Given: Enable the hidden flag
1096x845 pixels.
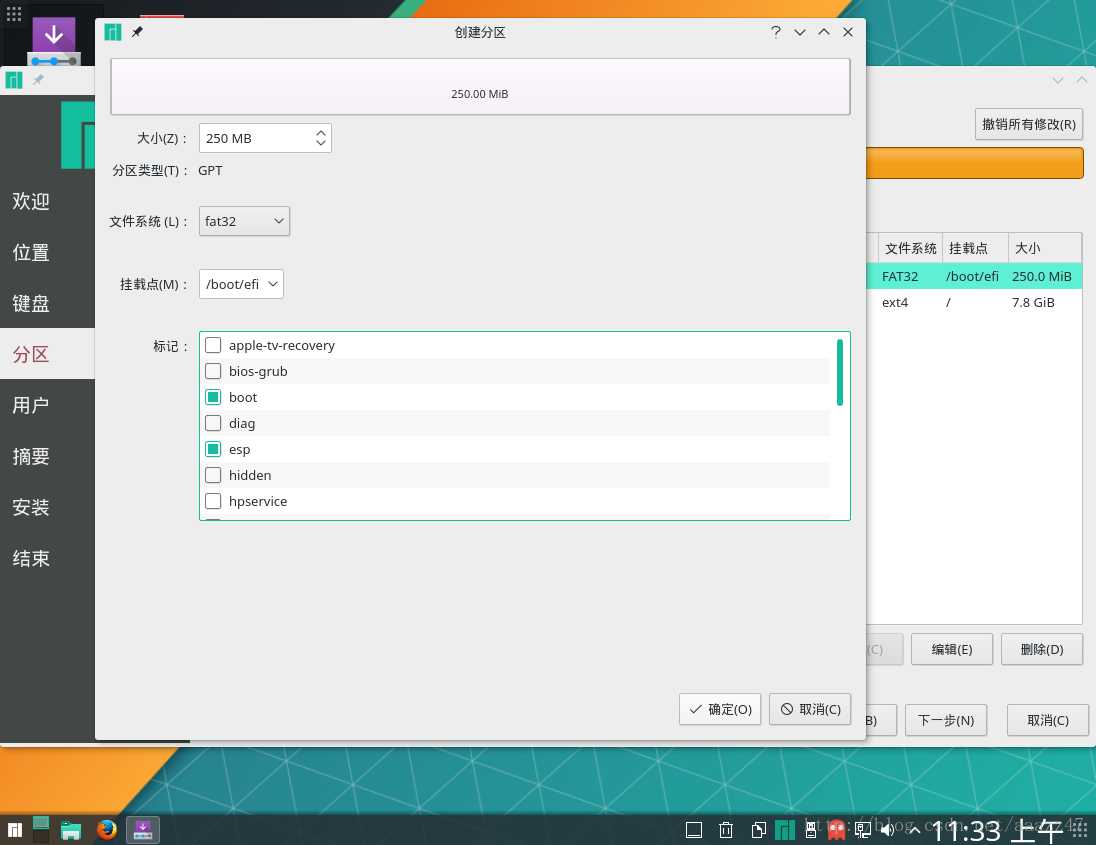Looking at the screenshot, I should (213, 475).
